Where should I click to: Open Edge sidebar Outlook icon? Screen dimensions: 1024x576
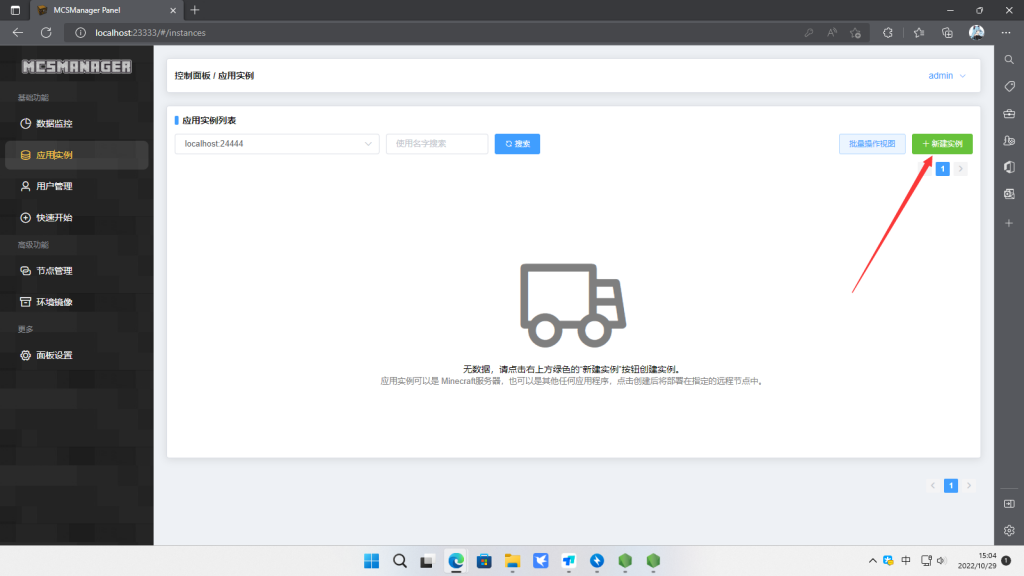1009,194
